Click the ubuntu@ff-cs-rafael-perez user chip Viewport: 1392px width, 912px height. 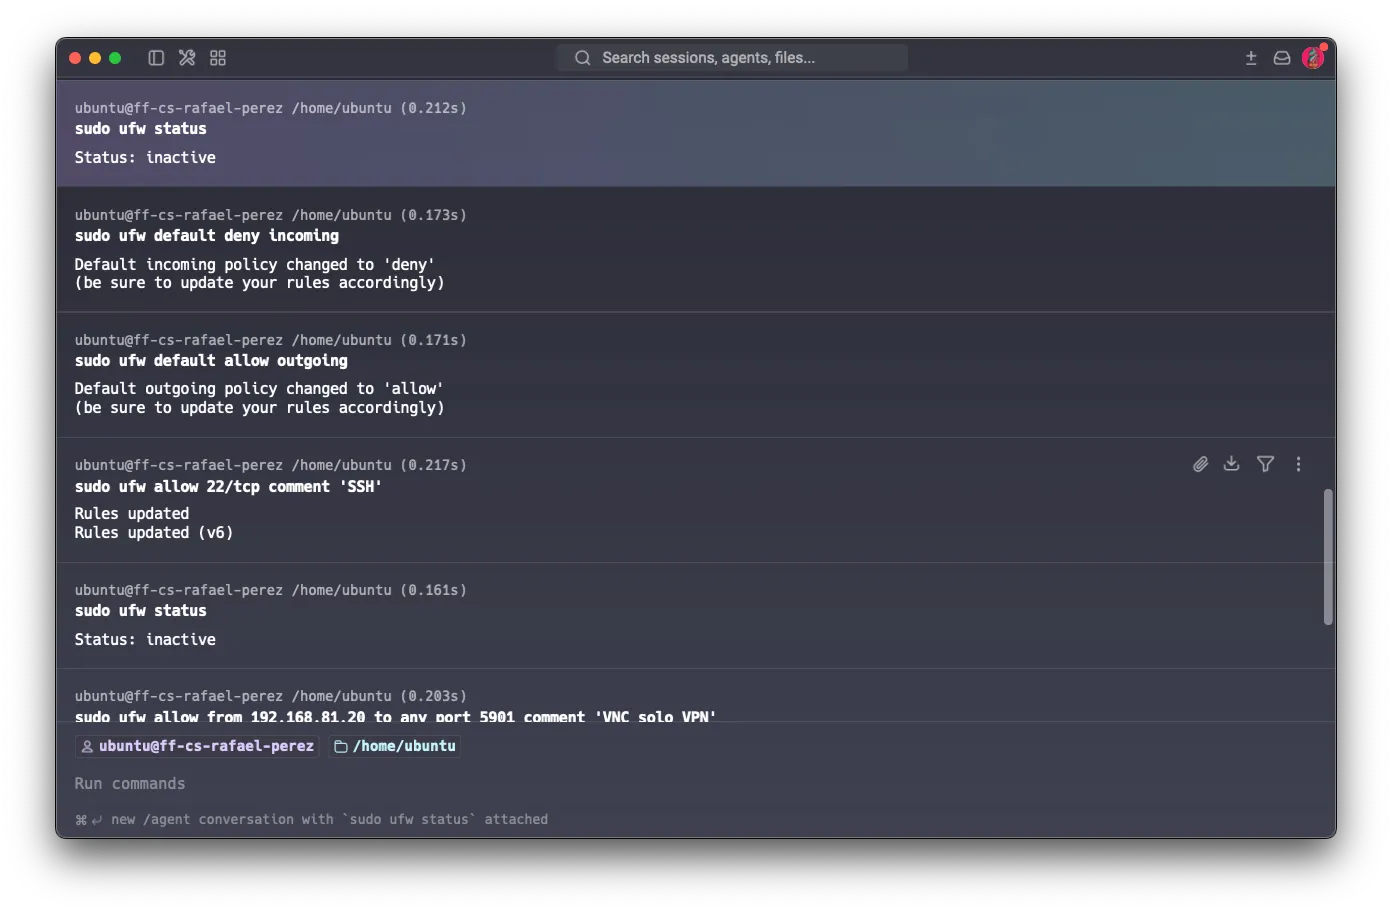click(197, 746)
